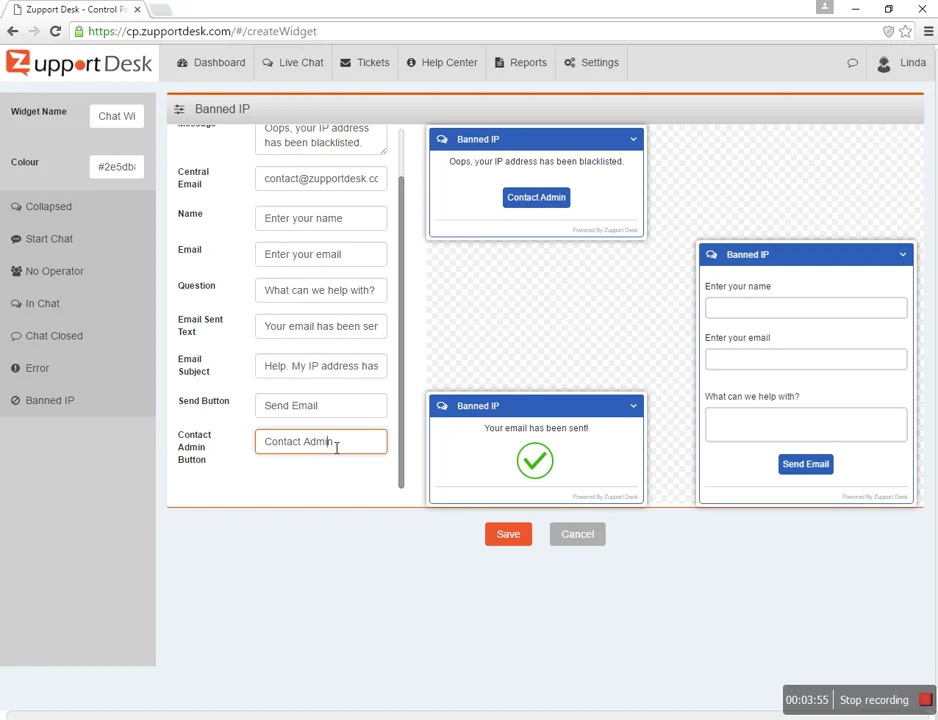The height and width of the screenshot is (720, 938).
Task: Bookmark this page with star icon
Action: coord(905,31)
